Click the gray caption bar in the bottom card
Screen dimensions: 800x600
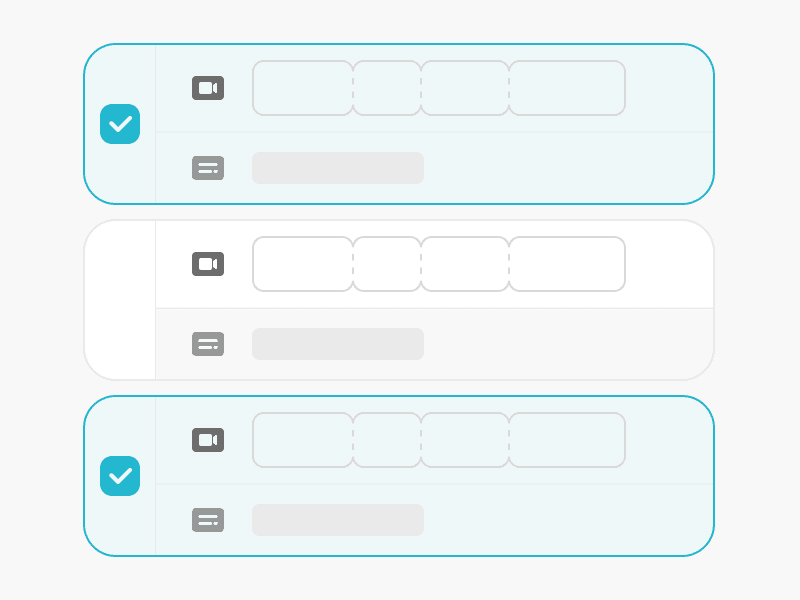(338, 520)
